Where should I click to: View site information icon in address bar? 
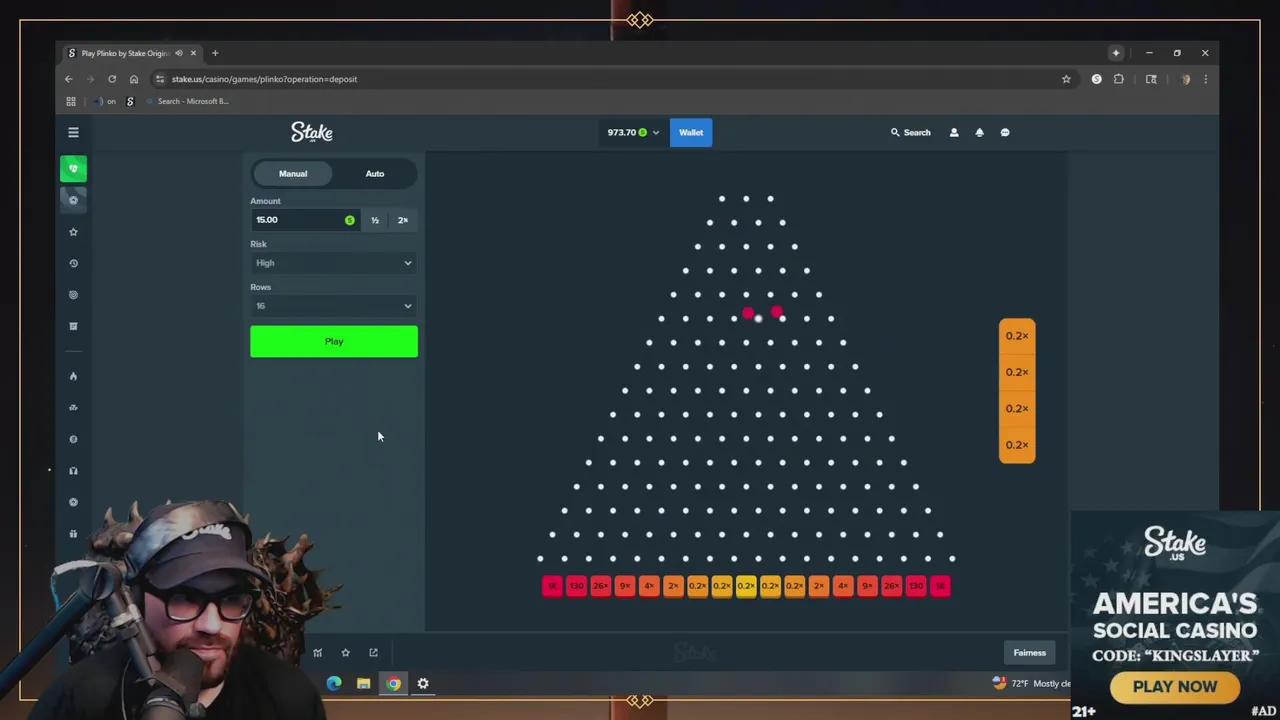tap(160, 79)
